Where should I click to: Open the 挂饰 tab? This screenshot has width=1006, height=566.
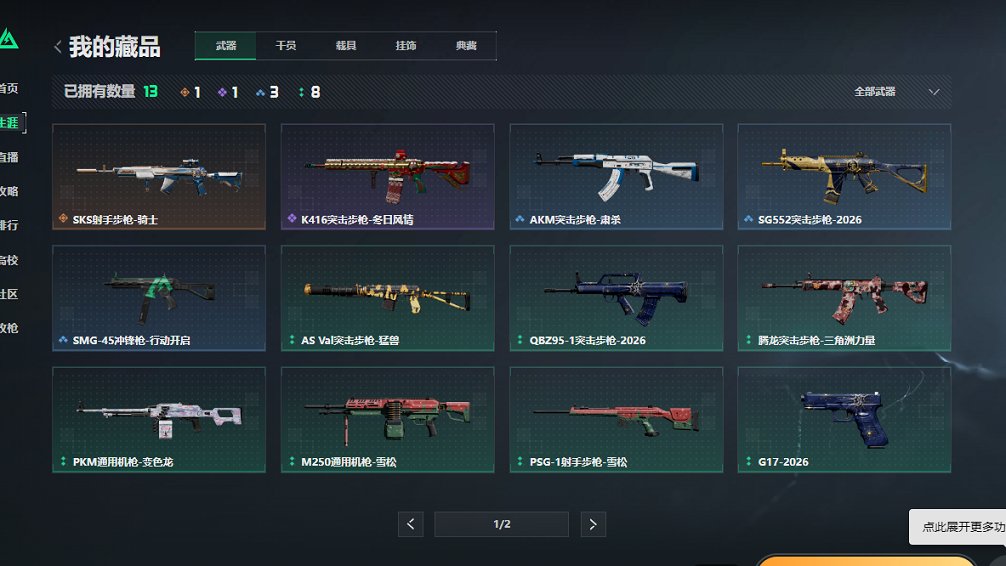405,46
